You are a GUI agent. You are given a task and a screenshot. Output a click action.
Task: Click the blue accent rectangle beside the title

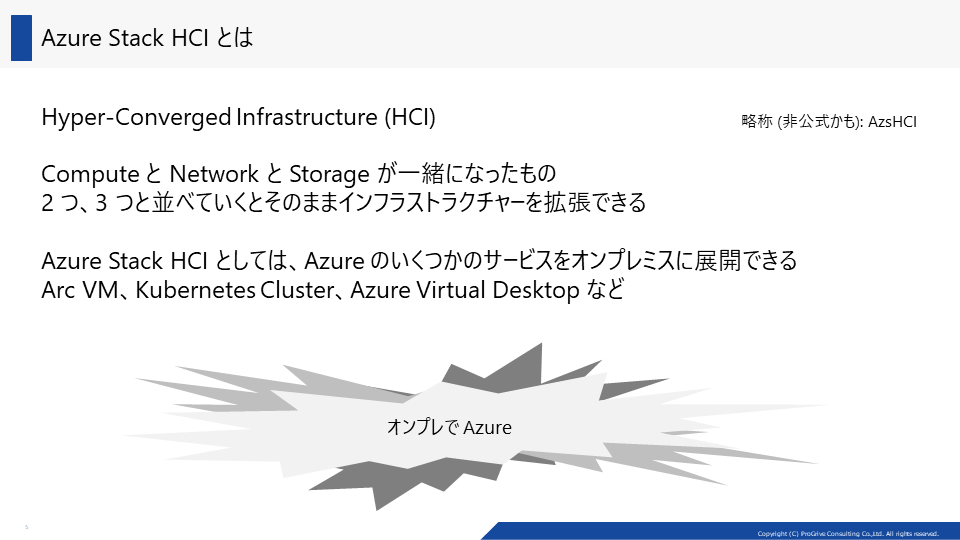pos(21,38)
